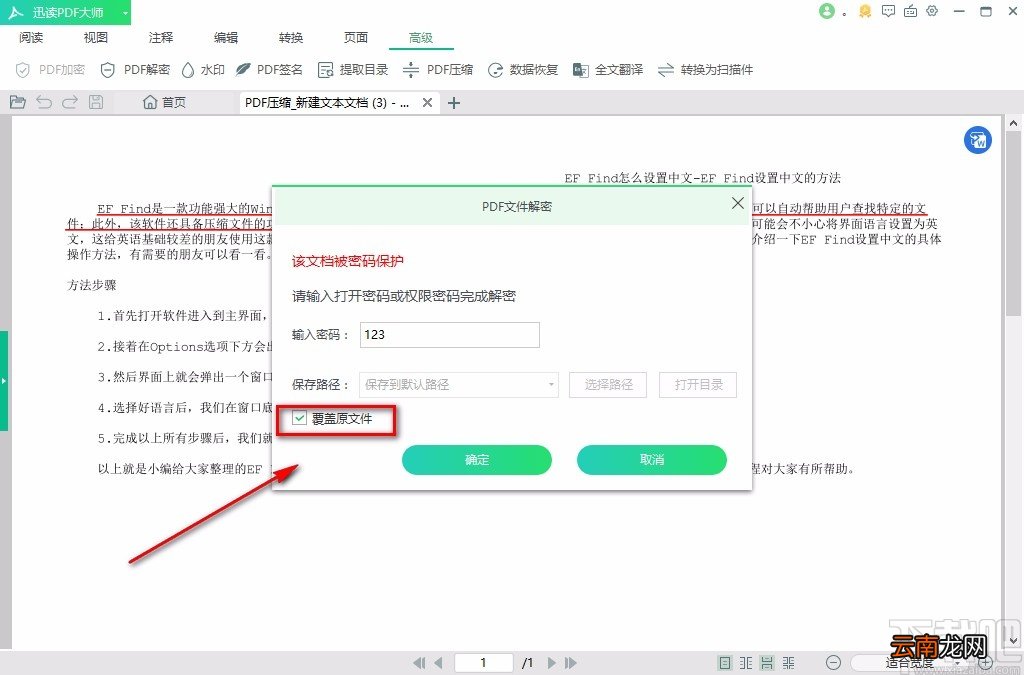The image size is (1024, 675).
Task: Click the gold VIP medal icon
Action: [865, 11]
